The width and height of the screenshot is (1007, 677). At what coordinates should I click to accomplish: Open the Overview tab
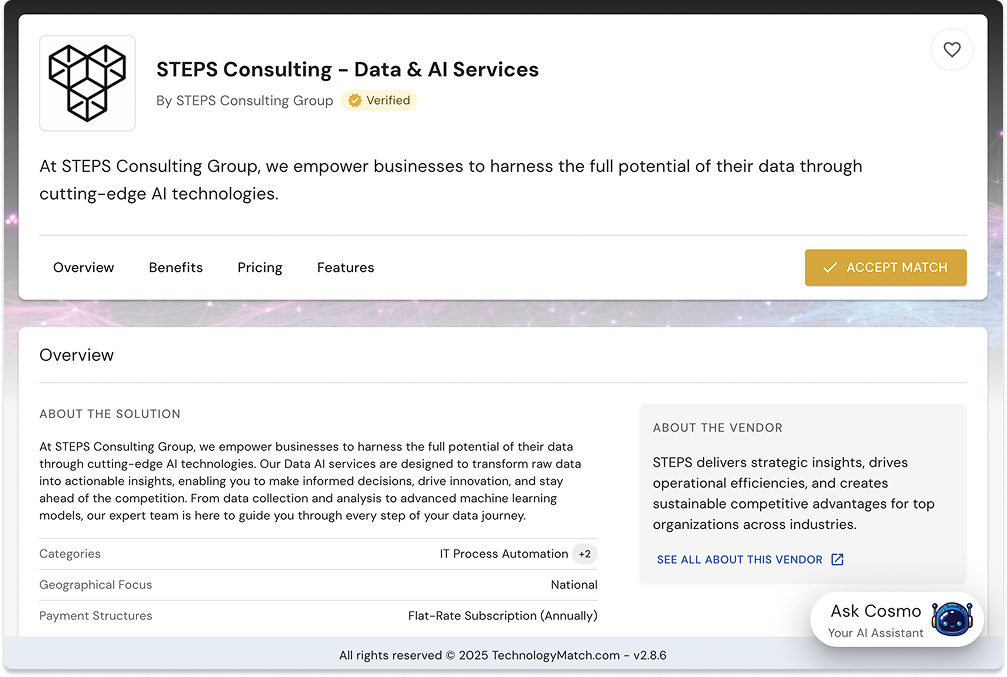pyautogui.click(x=83, y=267)
